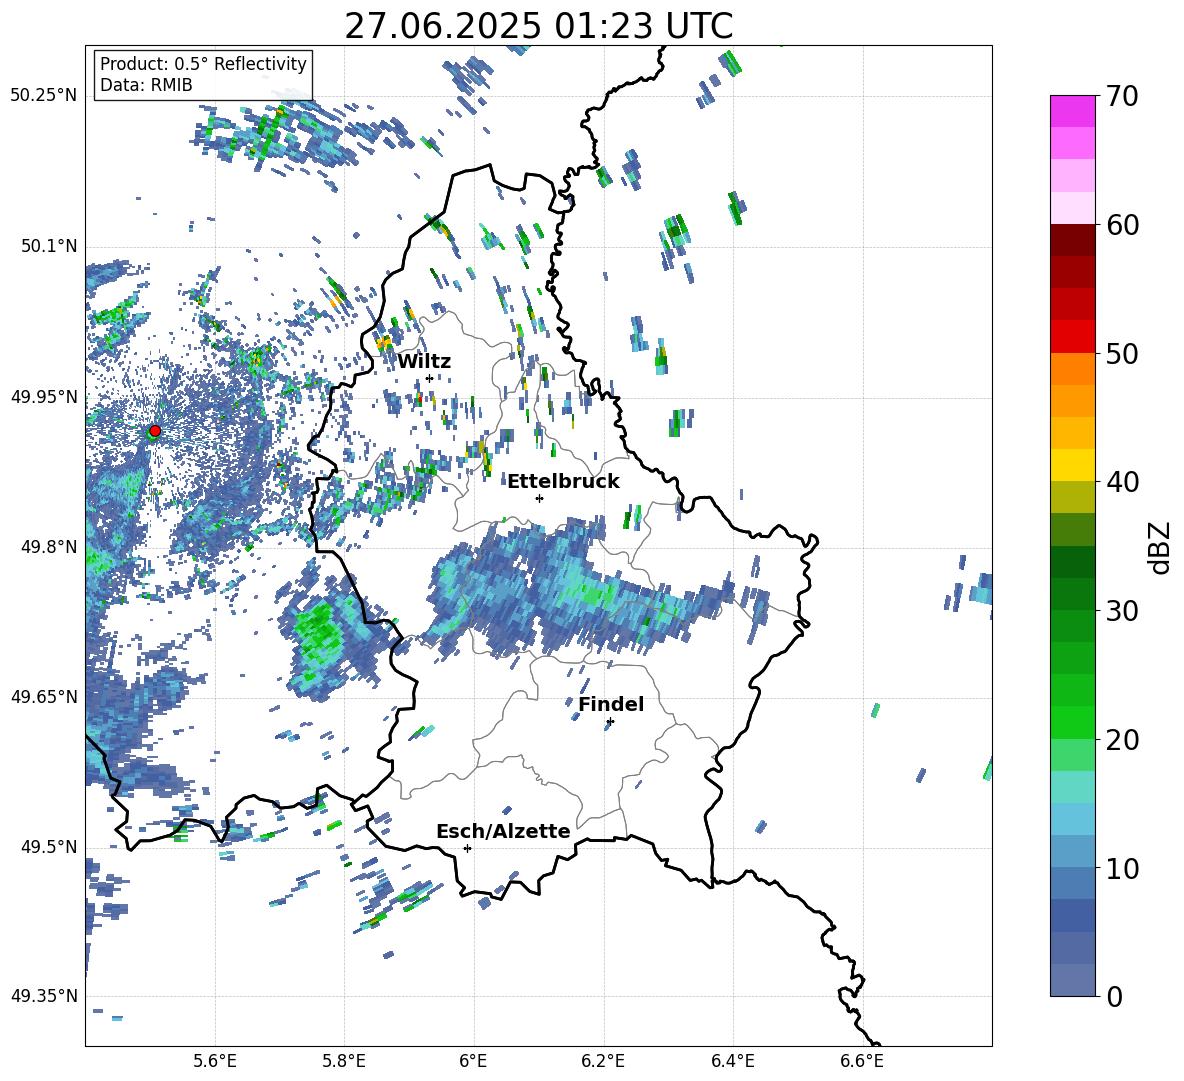Click the bright red swatch above 50

(1072, 337)
